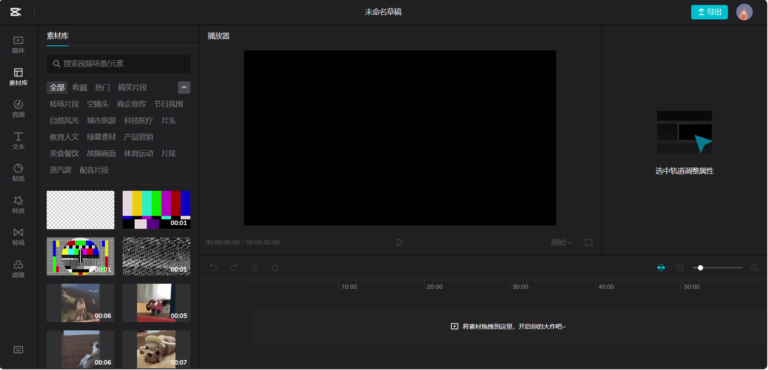Filter by 故障画面 category
Viewport: 768px width, 370px height.
(101, 154)
